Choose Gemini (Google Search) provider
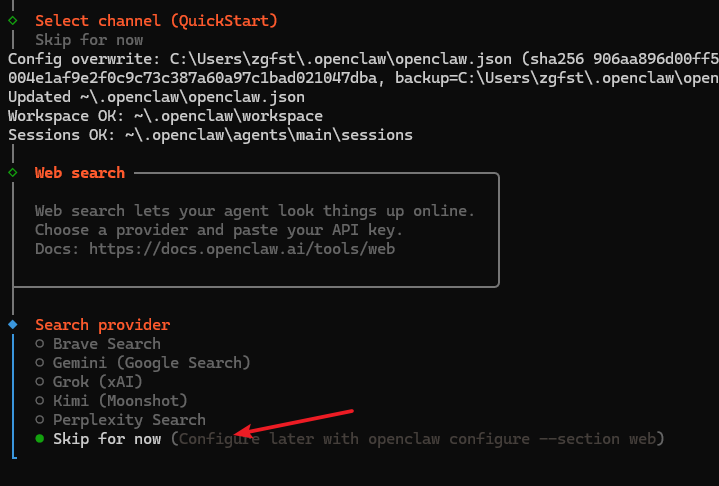719x486 pixels. click(143, 363)
